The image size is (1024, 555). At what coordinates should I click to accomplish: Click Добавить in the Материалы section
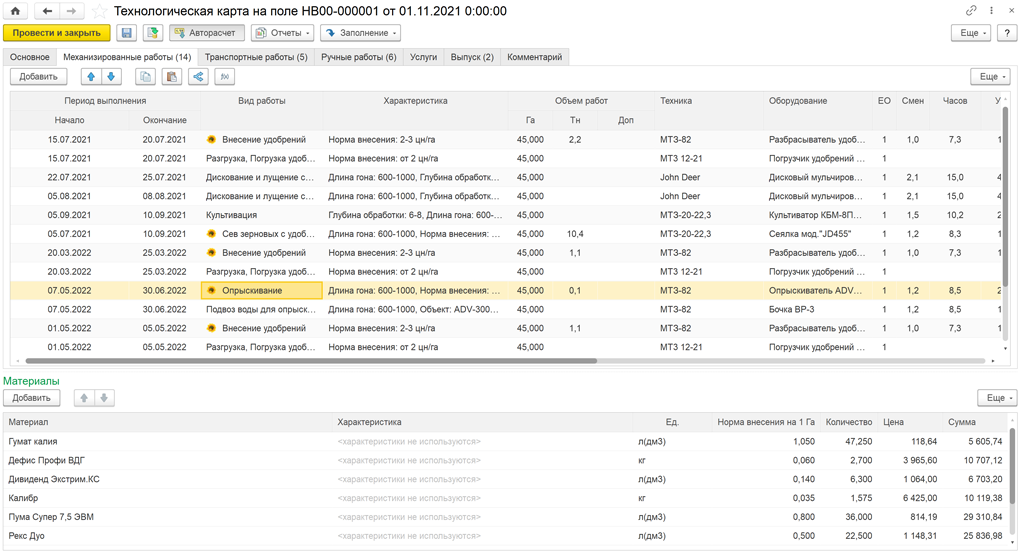coord(31,398)
